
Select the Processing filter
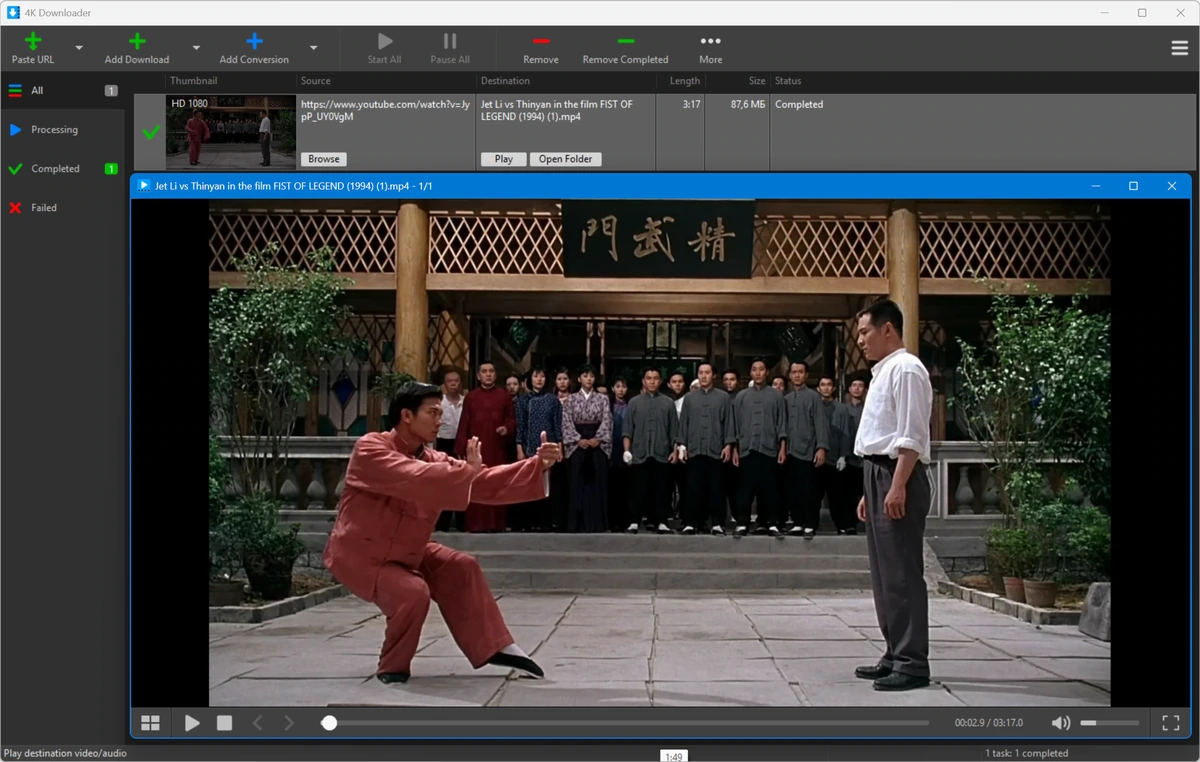(62, 130)
